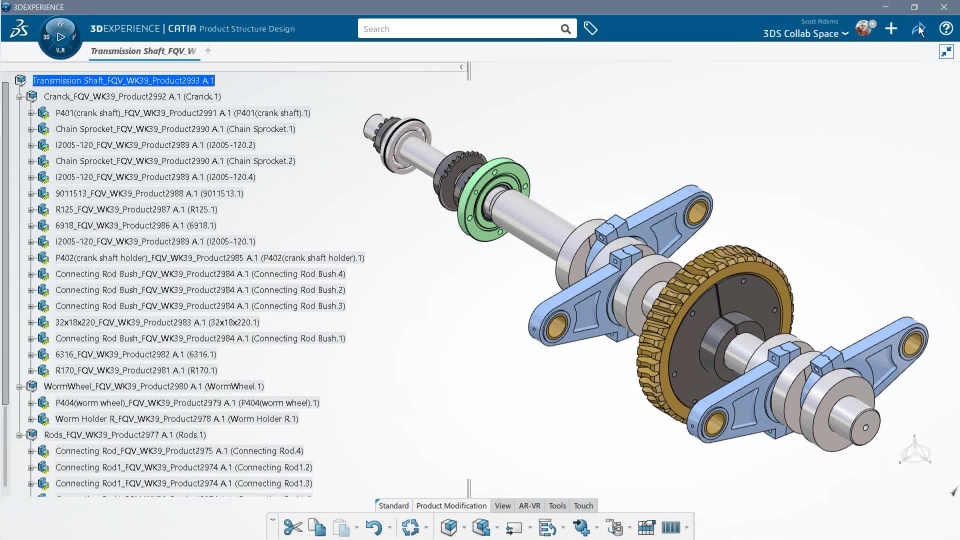Expand the Worm Holder R node
Image resolution: width=960 pixels, height=540 pixels.
click(31, 419)
